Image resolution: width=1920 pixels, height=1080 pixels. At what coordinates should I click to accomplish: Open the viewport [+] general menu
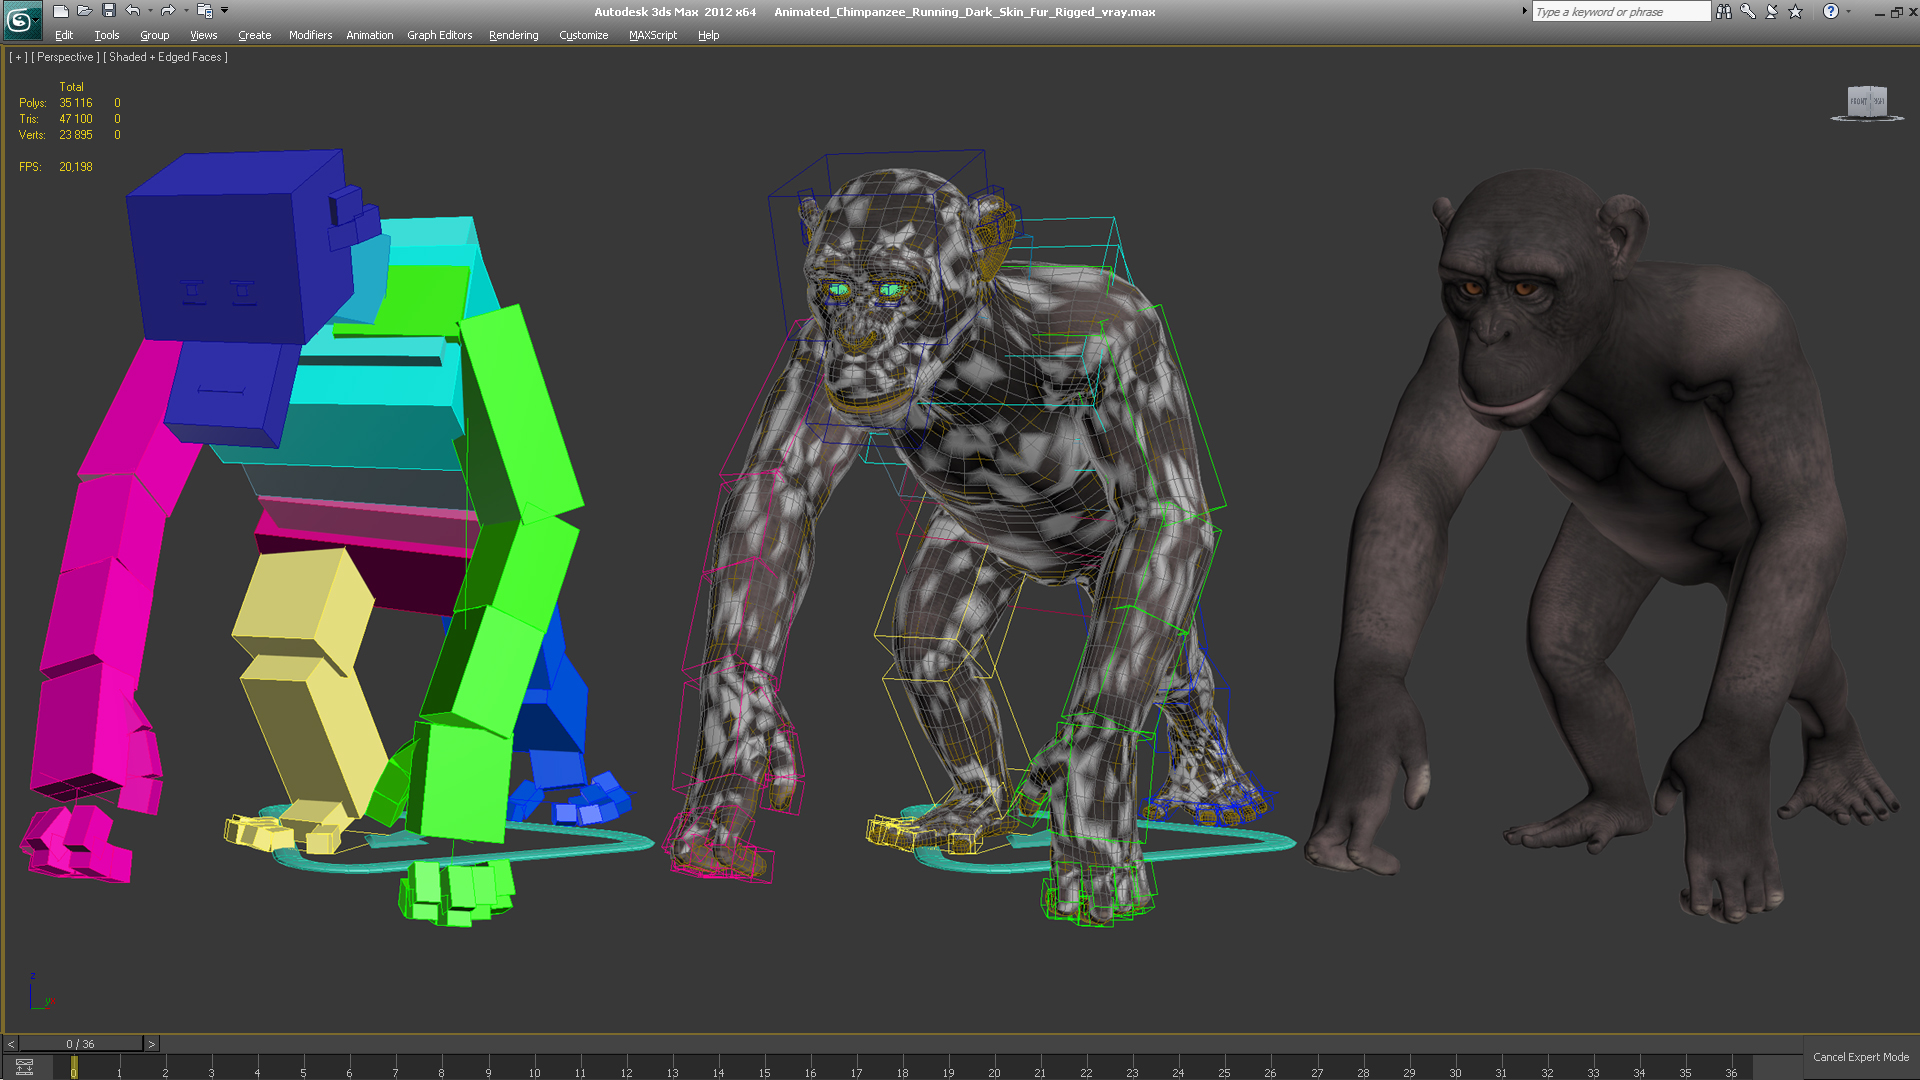pyautogui.click(x=18, y=57)
